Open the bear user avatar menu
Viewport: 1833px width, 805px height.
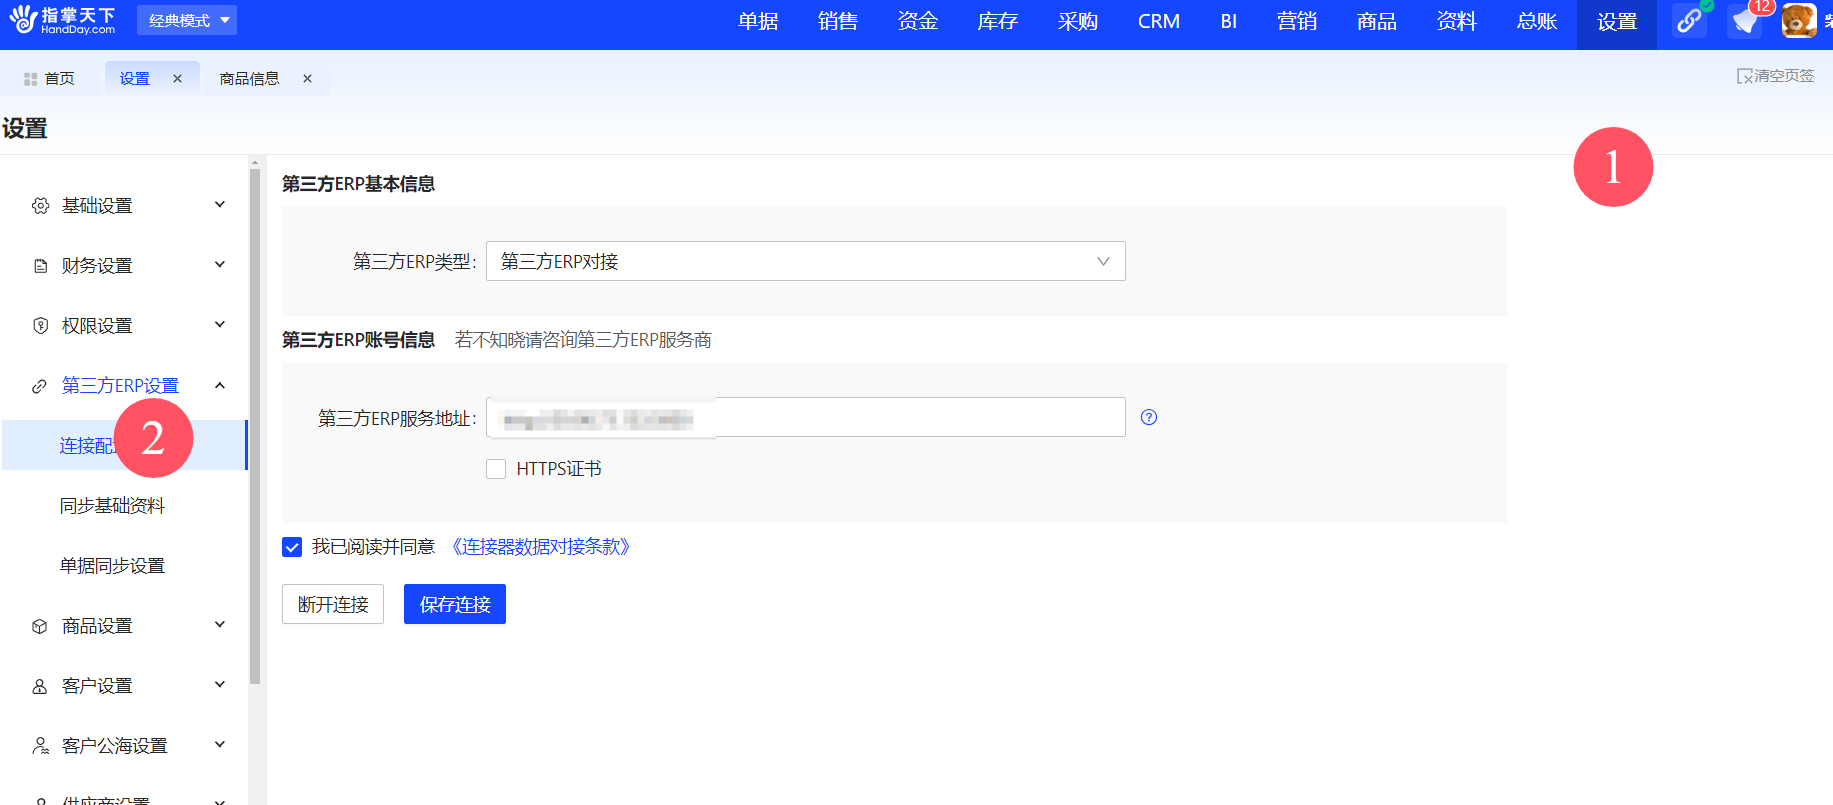tap(1799, 21)
